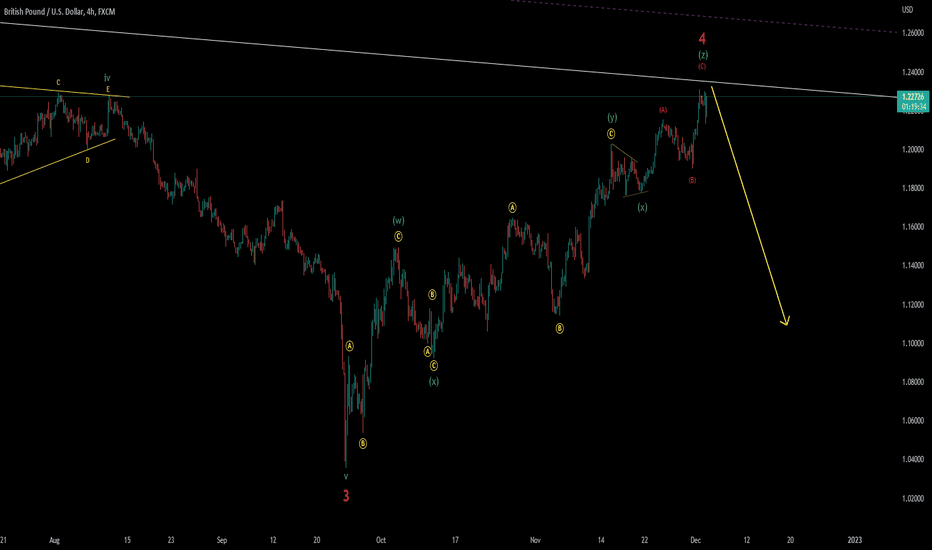Select the green (y) wave label

click(x=612, y=118)
